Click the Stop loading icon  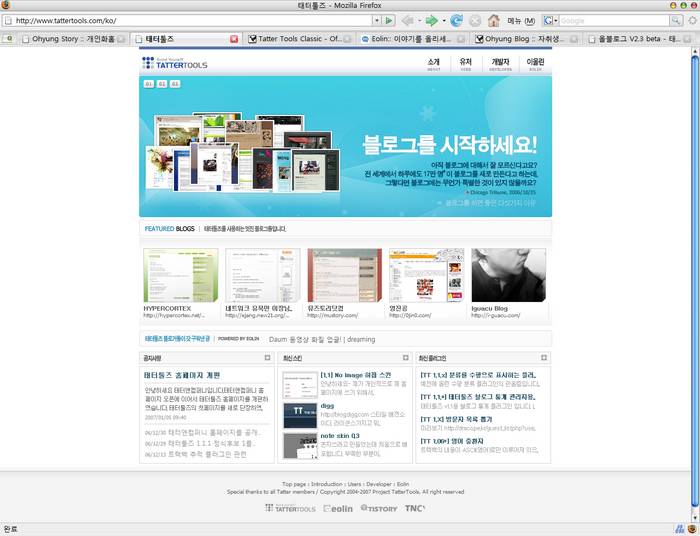tap(475, 21)
